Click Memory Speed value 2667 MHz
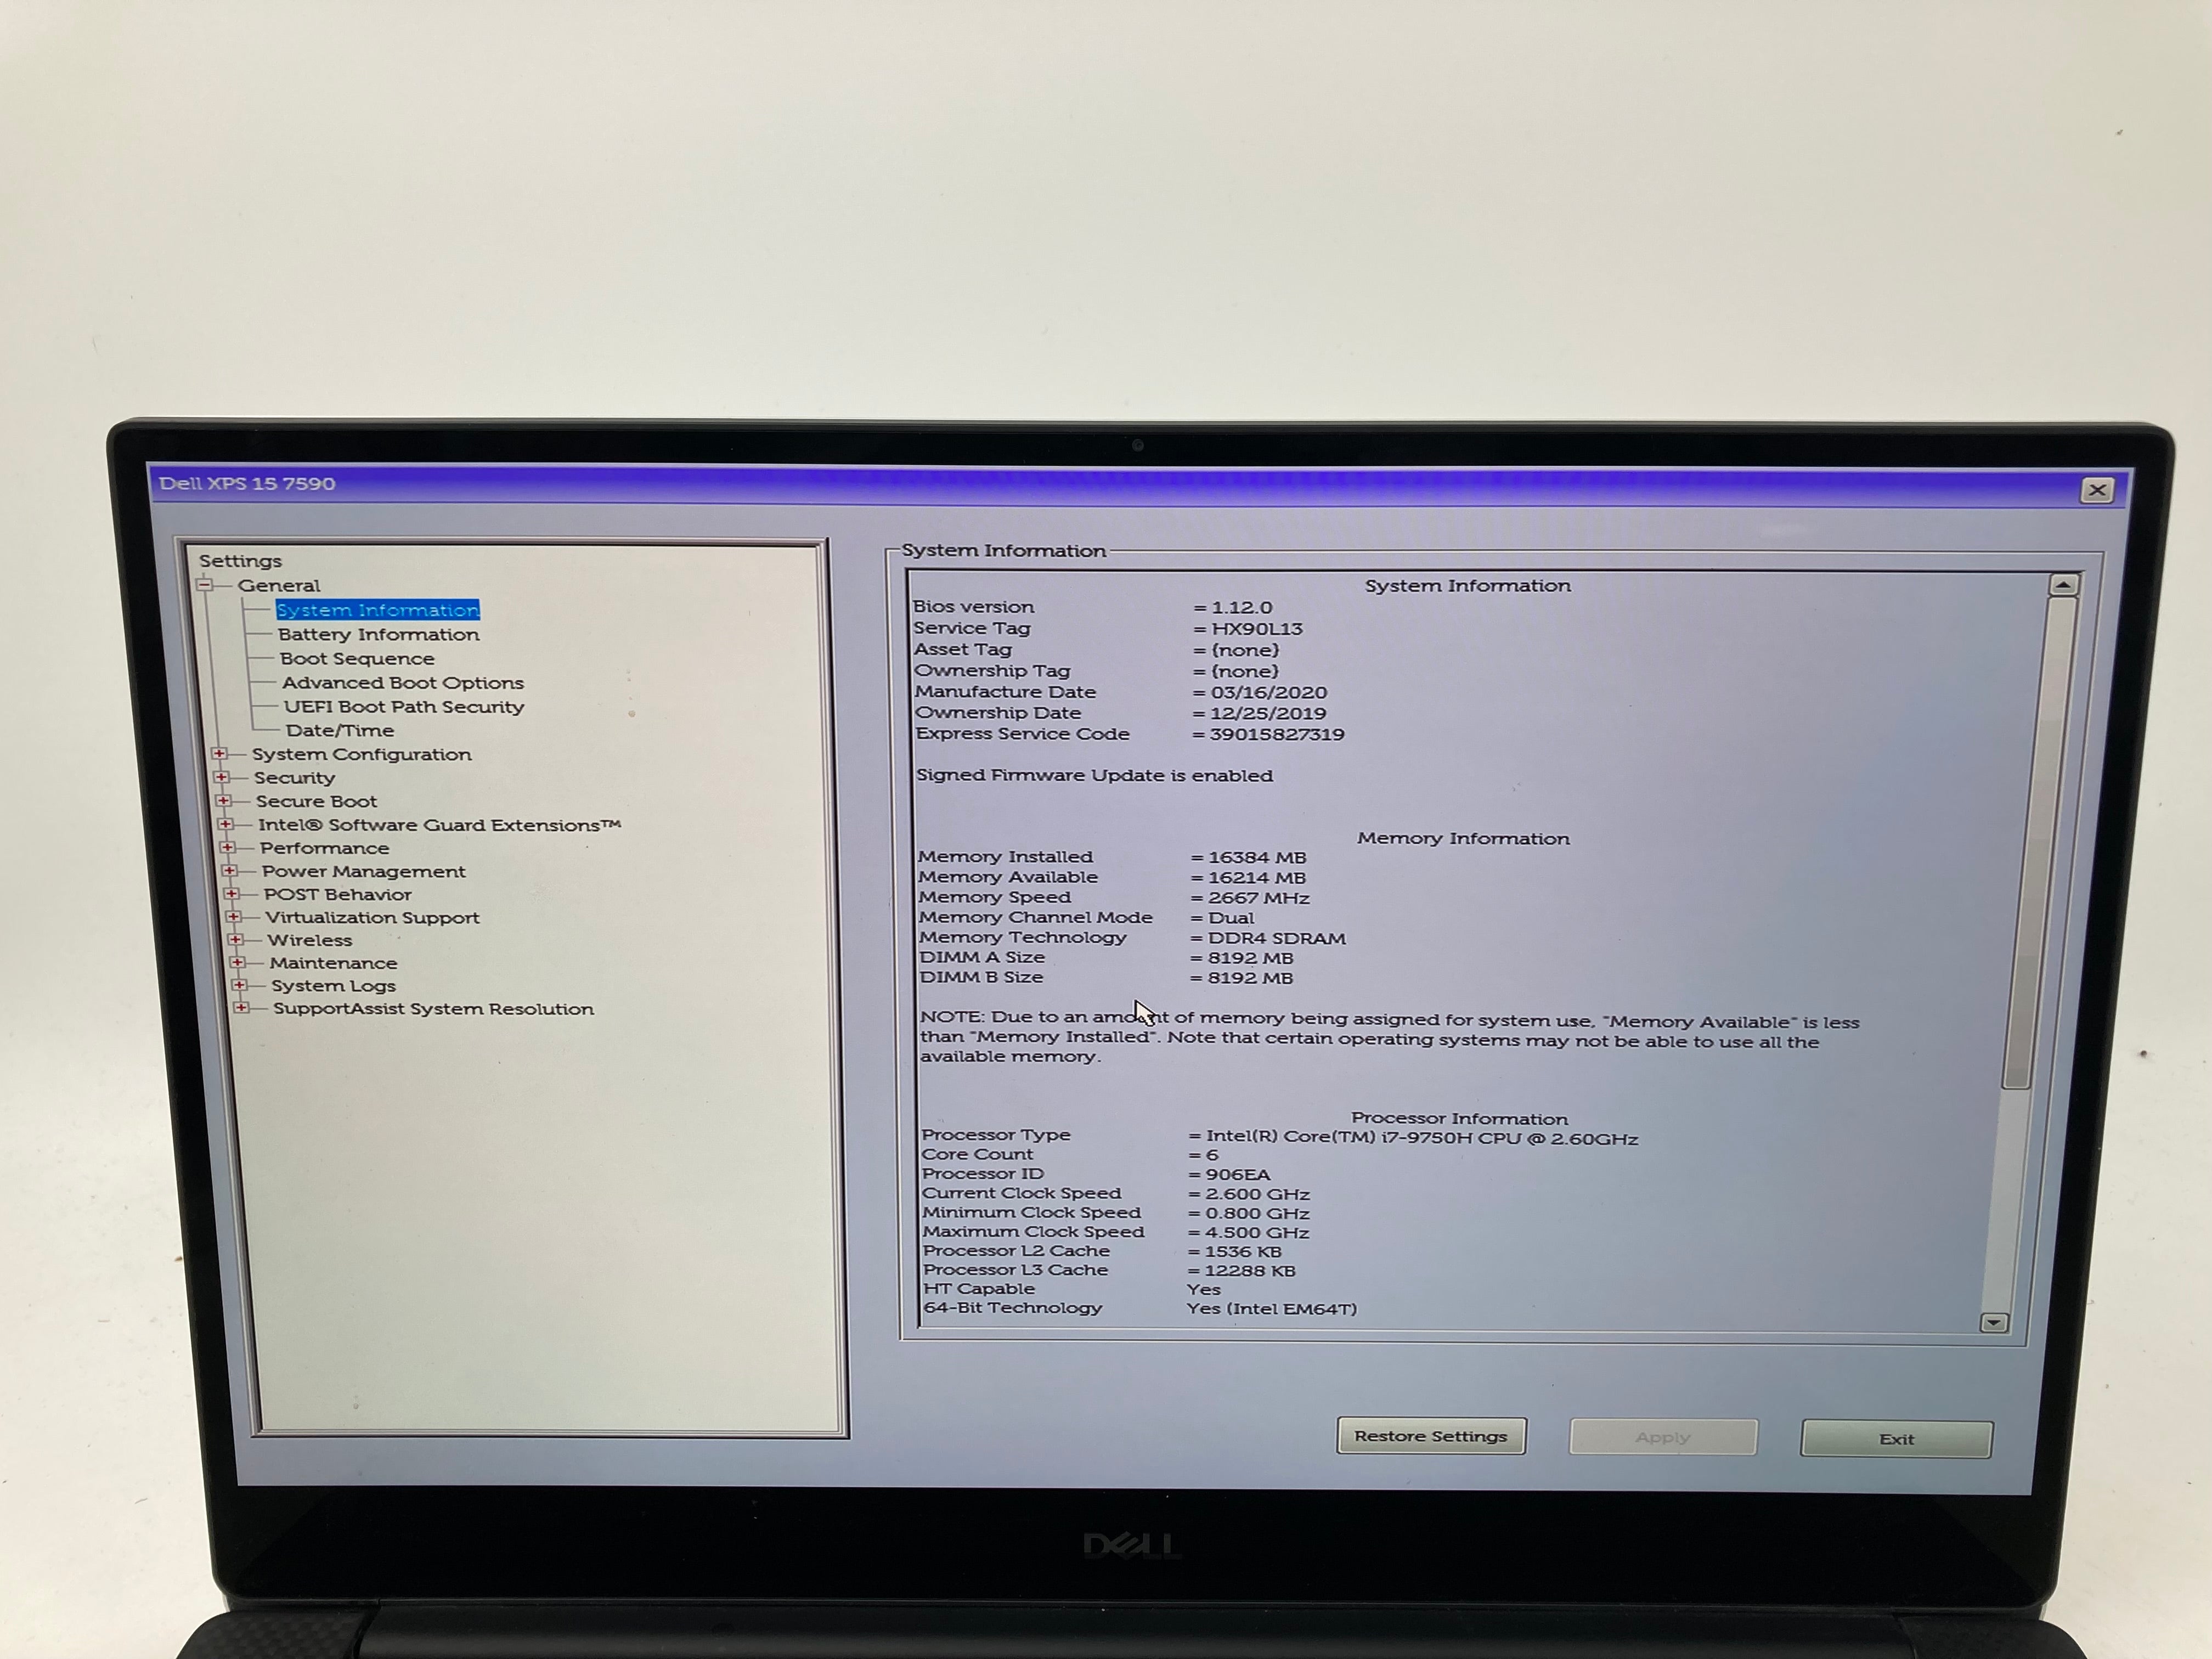 tap(1259, 898)
